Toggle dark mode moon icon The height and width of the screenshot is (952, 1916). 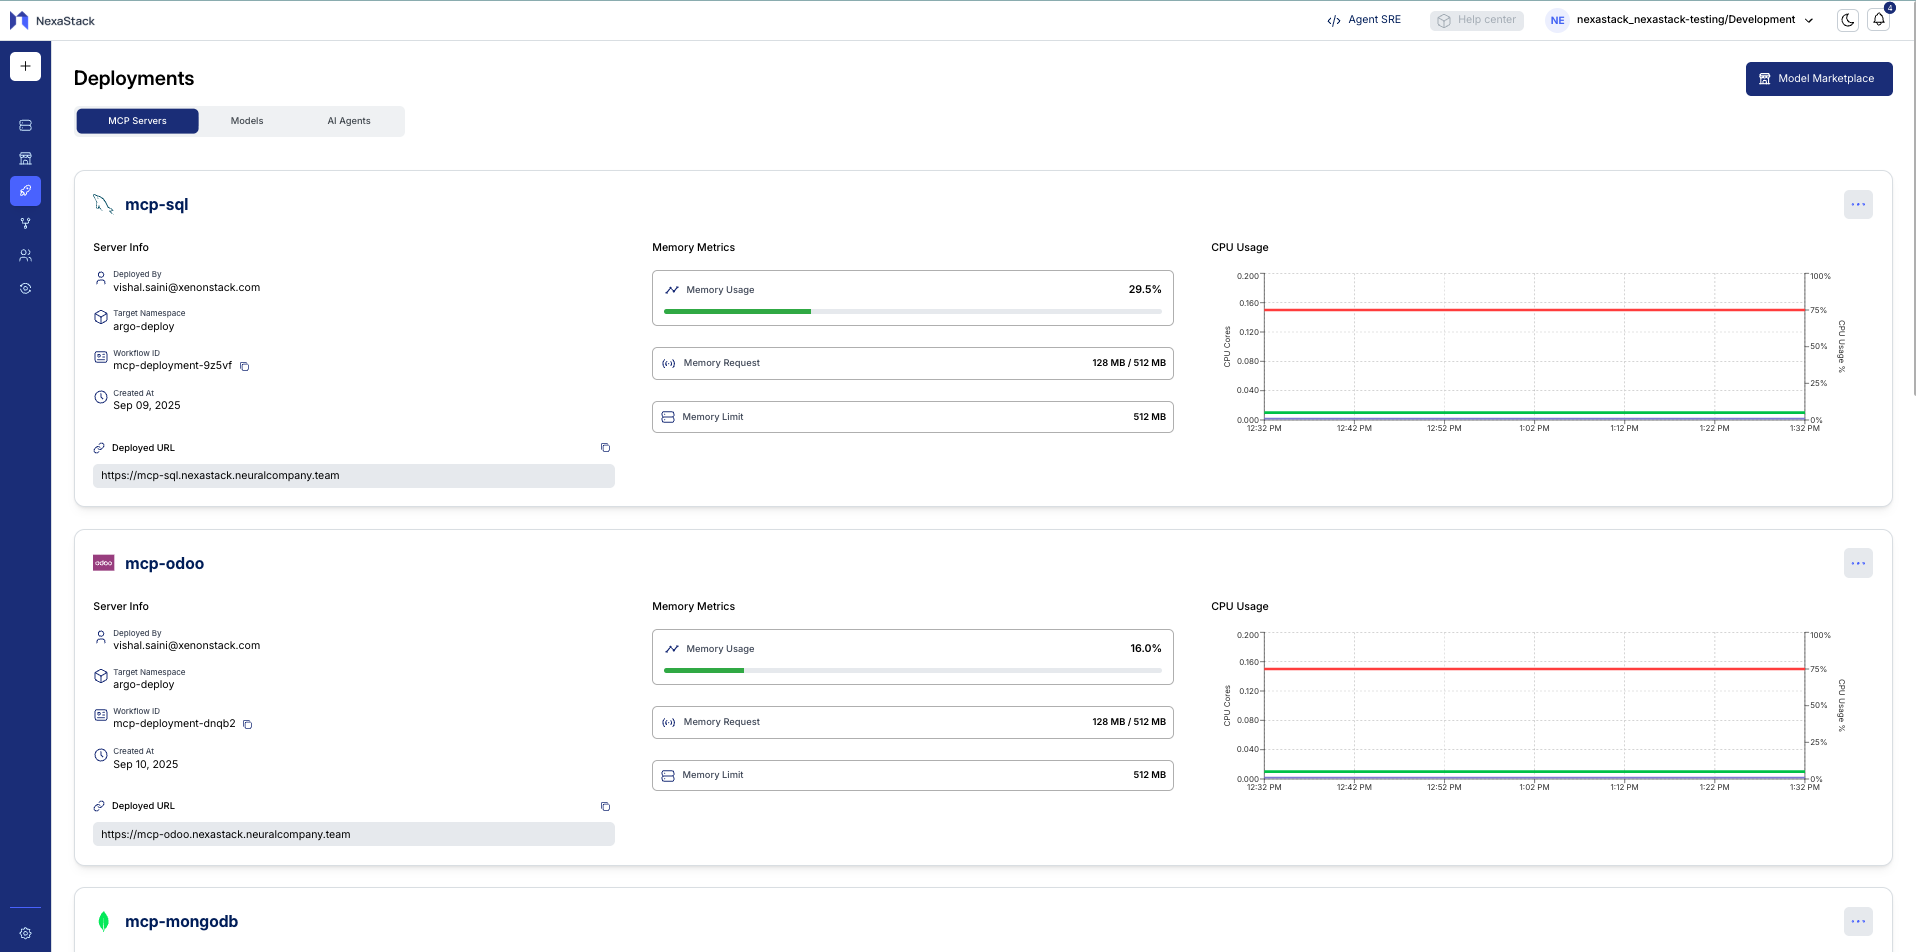tap(1847, 20)
